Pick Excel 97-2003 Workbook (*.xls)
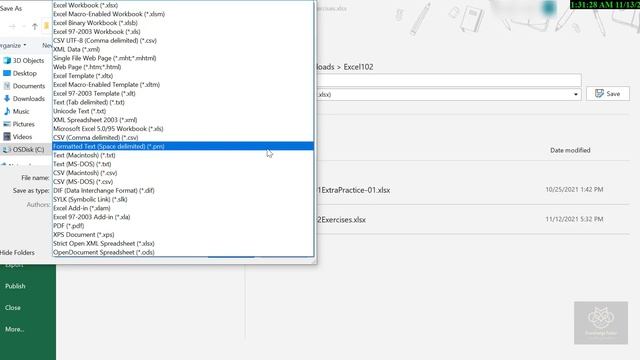Viewport: 640px width, 360px height. (183, 31)
